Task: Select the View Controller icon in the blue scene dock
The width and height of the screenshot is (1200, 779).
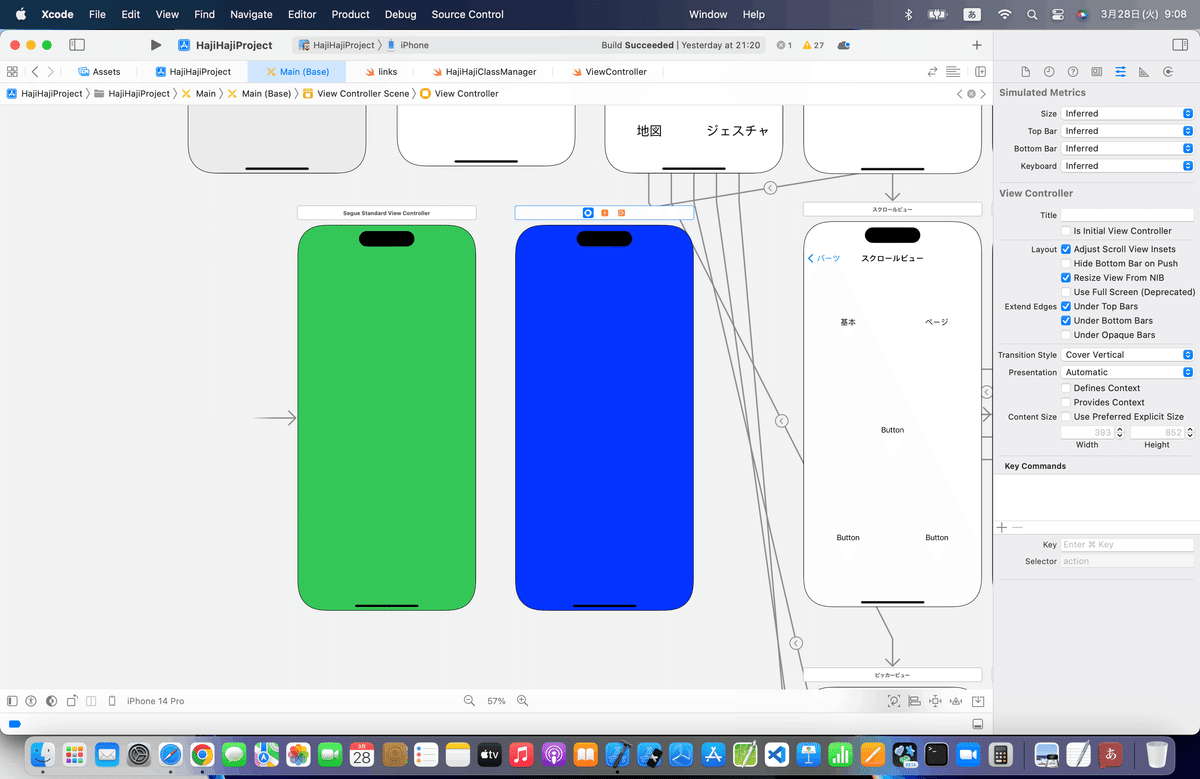Action: (588, 213)
